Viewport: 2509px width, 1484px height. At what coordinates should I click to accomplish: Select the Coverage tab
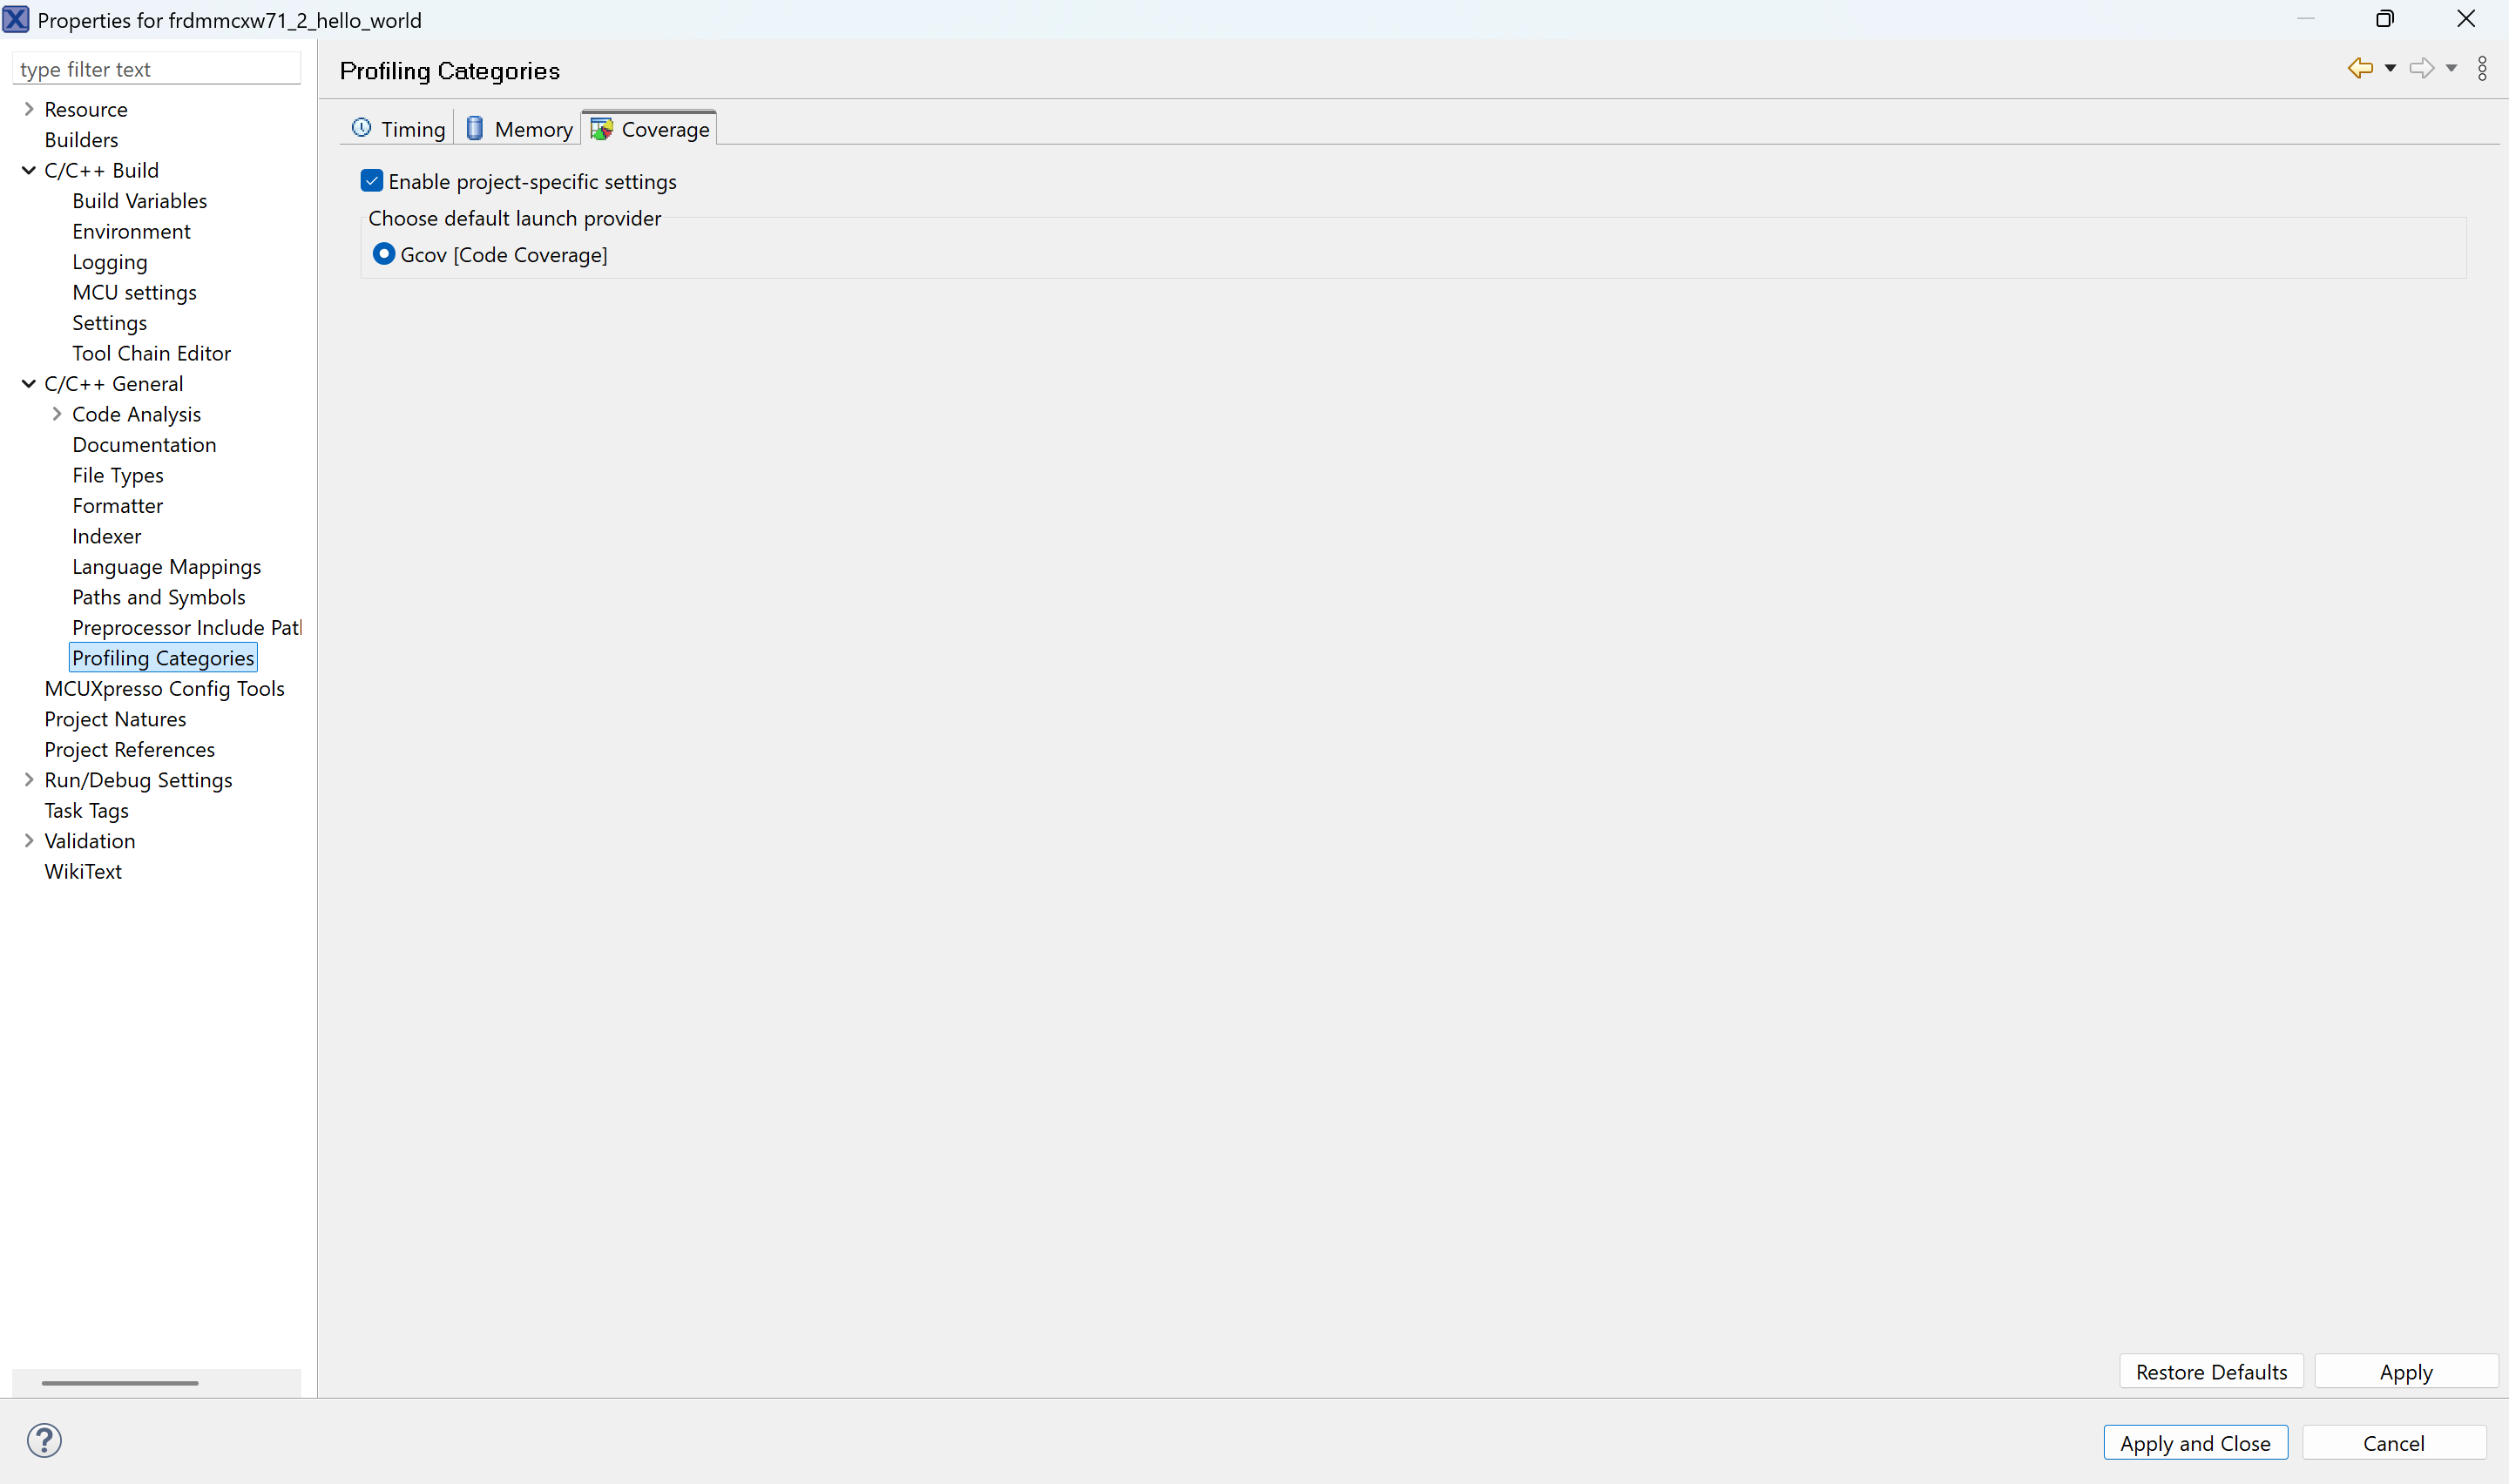click(x=650, y=129)
